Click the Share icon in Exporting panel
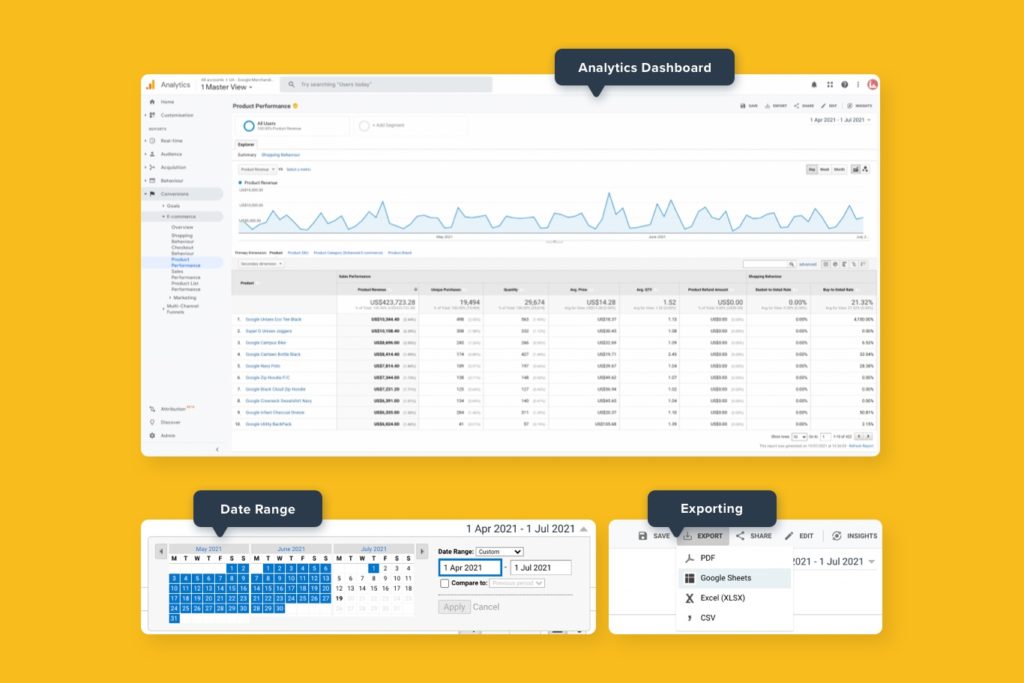This screenshot has height=683, width=1024. pyautogui.click(x=741, y=536)
